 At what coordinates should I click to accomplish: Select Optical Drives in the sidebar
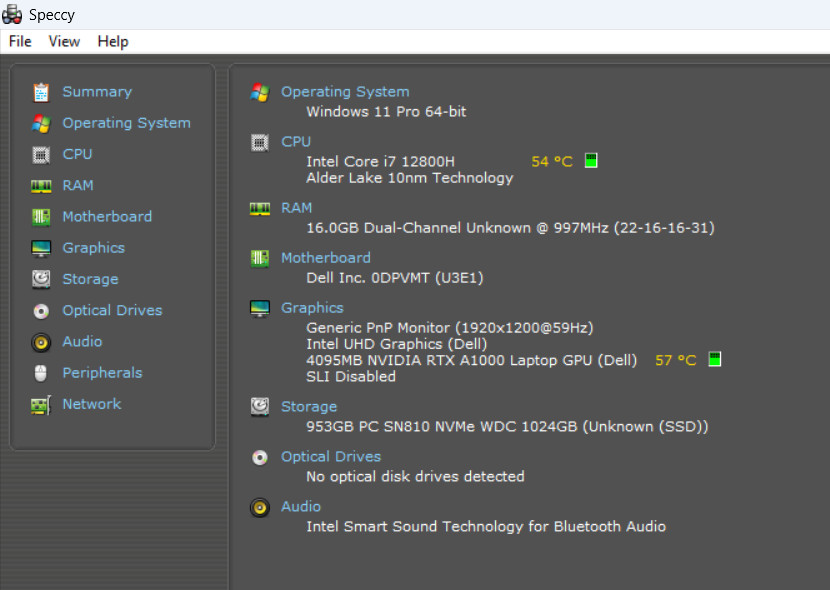click(x=112, y=310)
